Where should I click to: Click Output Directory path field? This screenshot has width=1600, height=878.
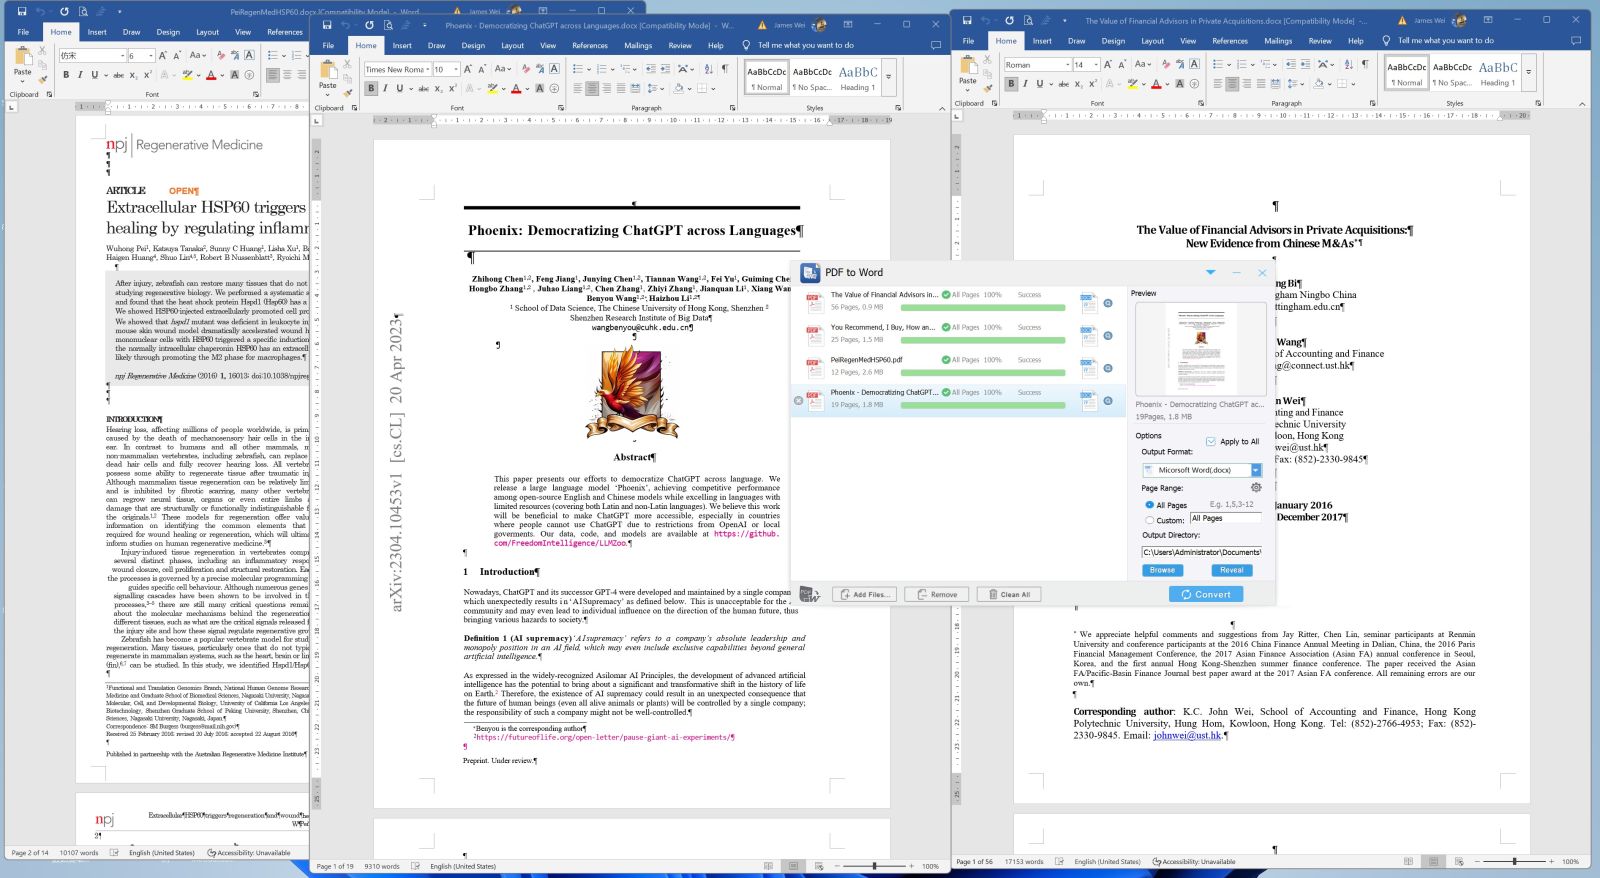coord(1201,552)
